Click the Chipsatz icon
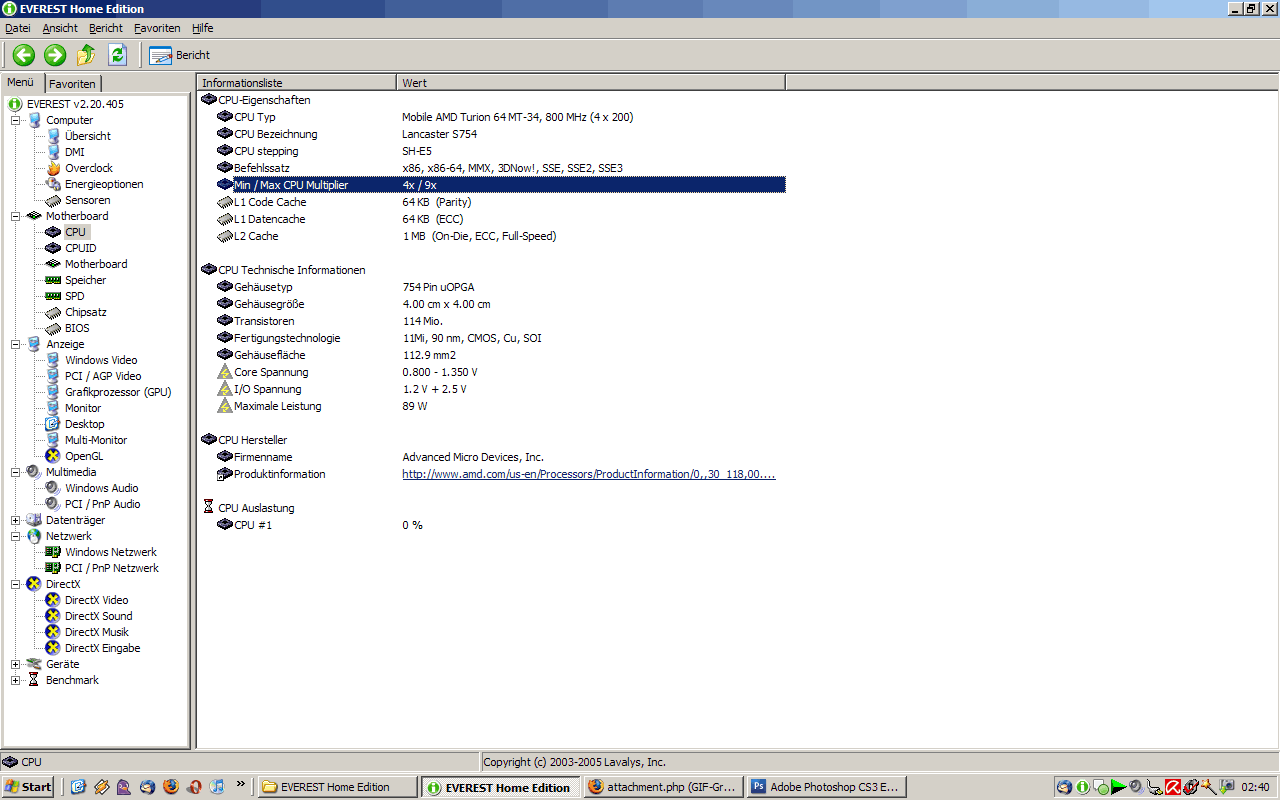This screenshot has height=800, width=1280. [53, 312]
